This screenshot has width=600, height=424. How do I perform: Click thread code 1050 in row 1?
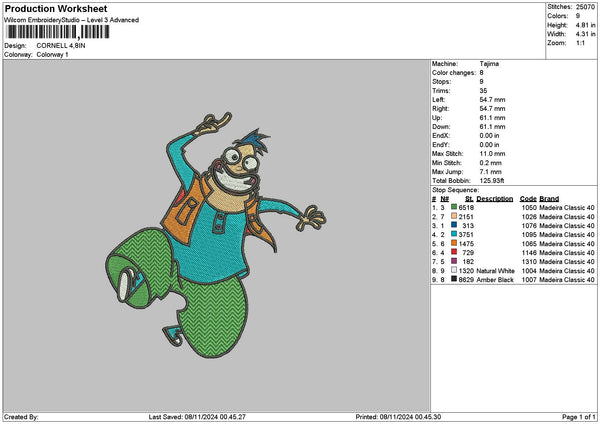529,207
